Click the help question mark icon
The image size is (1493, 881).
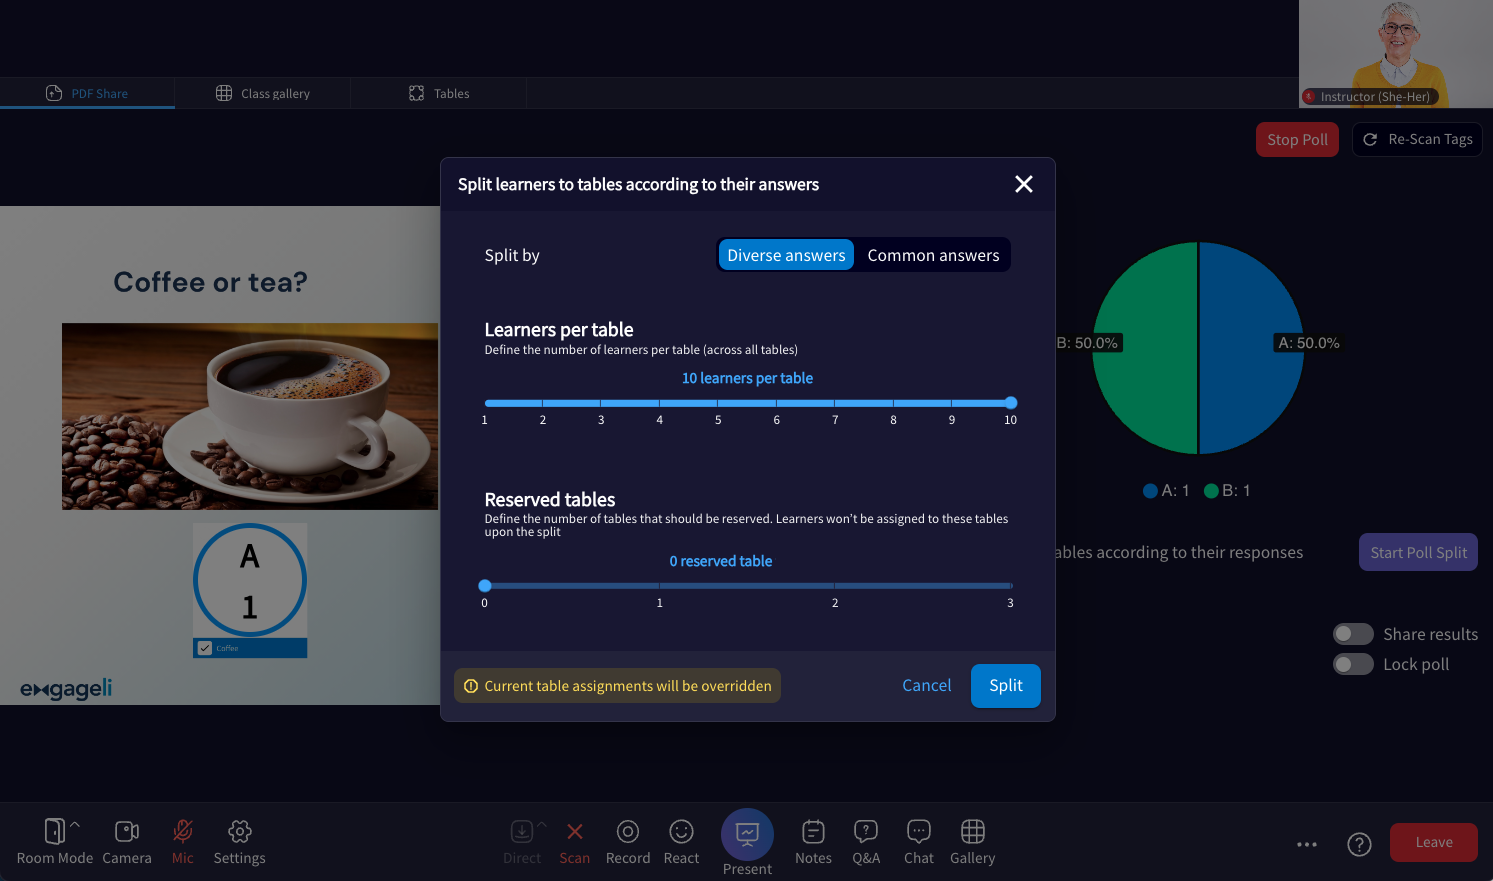[x=1359, y=844]
